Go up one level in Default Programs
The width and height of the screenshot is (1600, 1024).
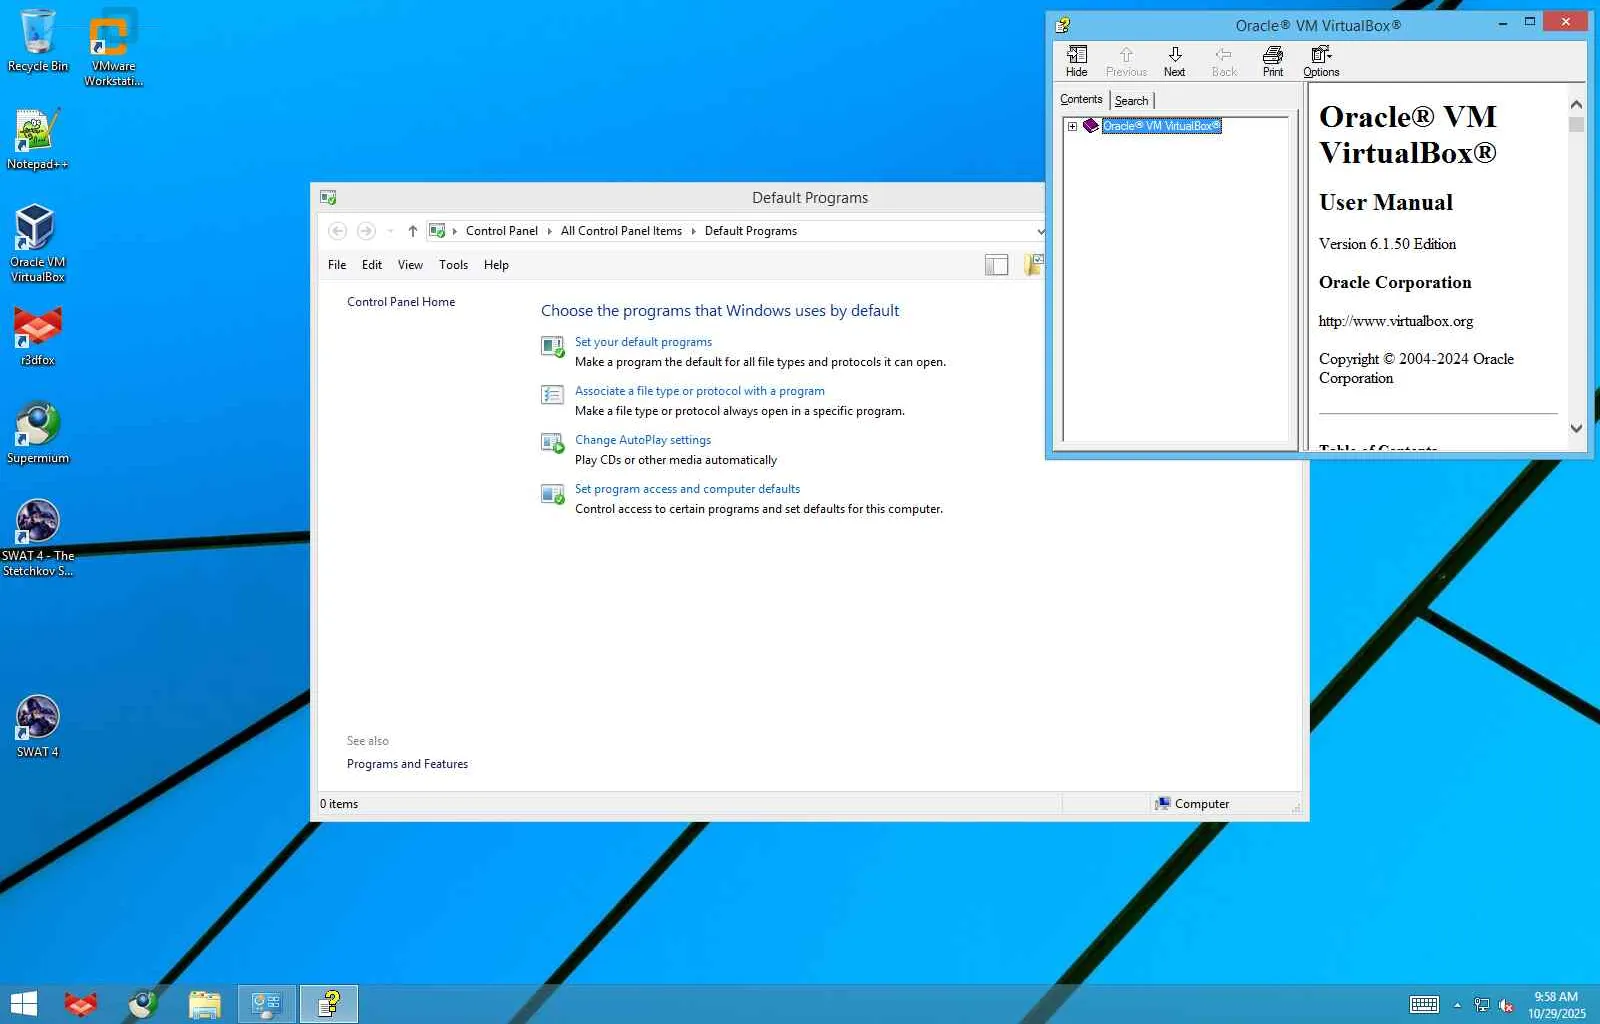pos(412,231)
